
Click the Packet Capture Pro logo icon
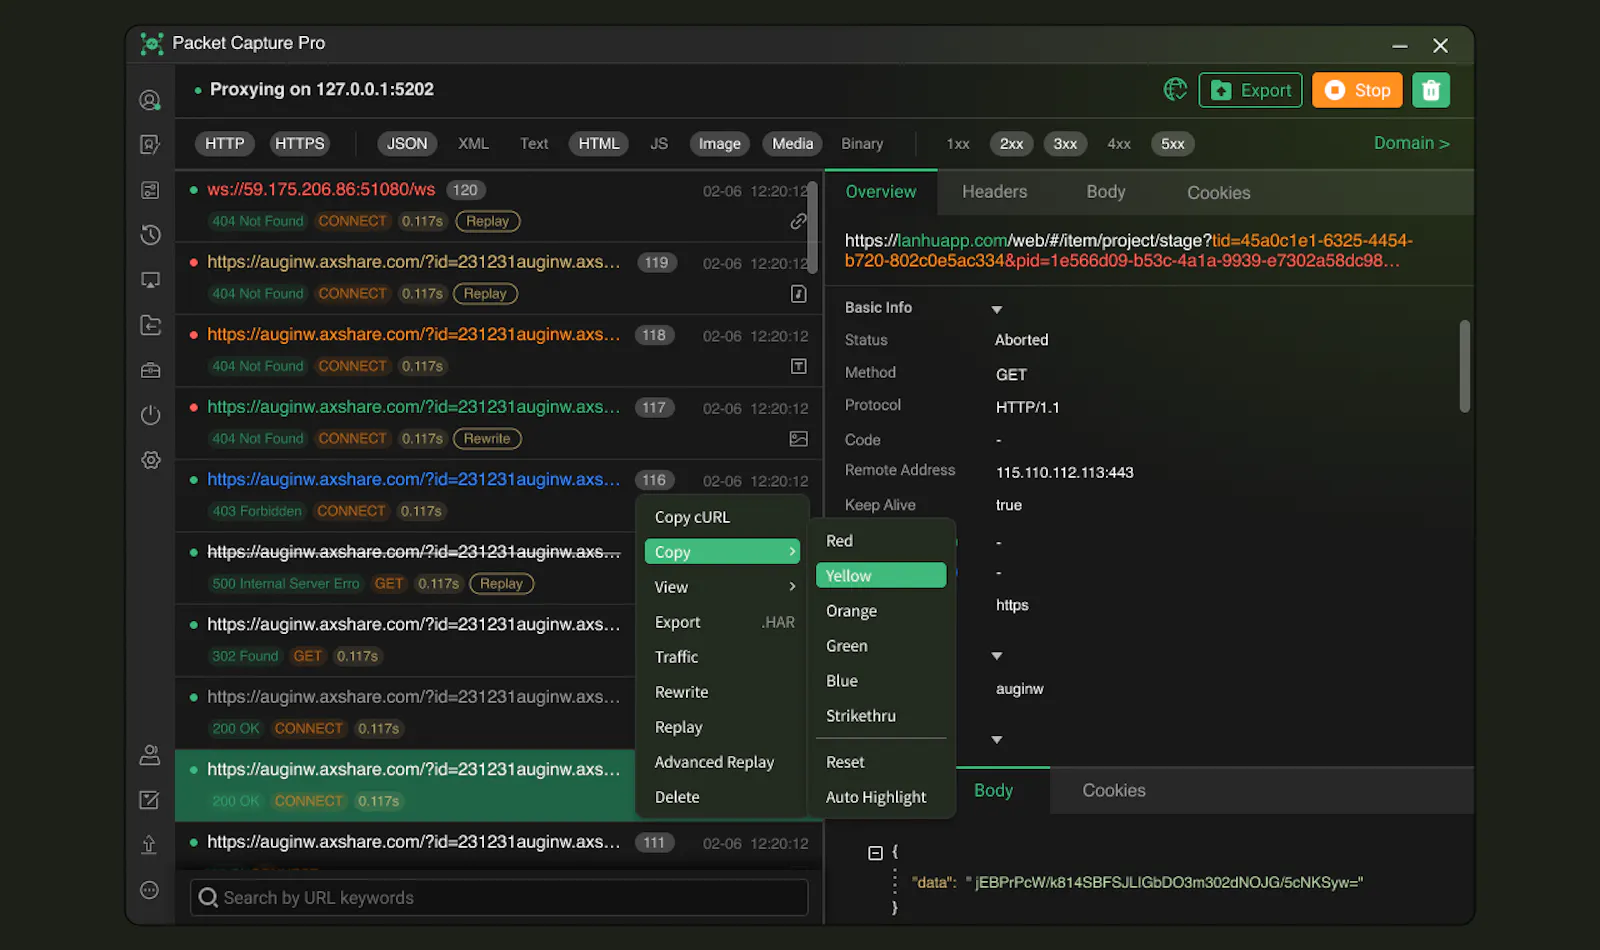152,43
